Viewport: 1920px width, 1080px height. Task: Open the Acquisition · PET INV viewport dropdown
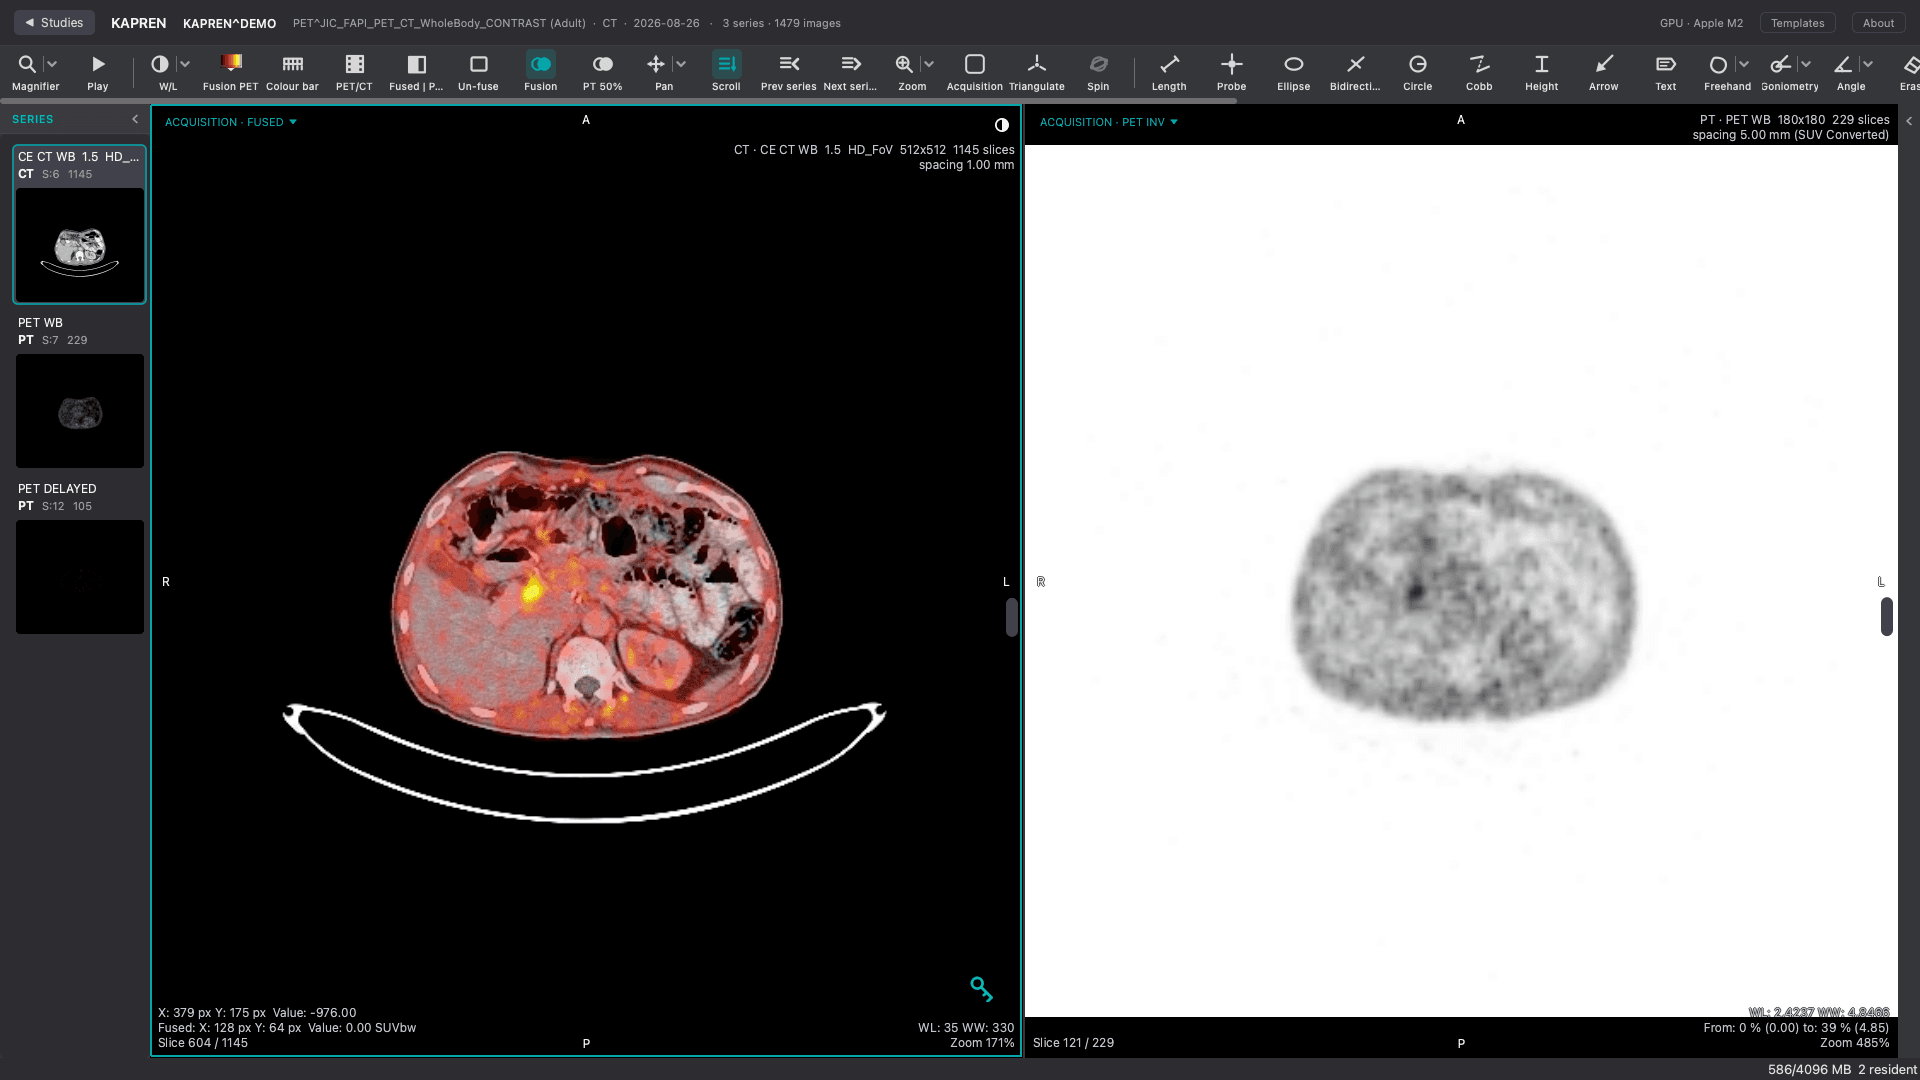[1109, 122]
